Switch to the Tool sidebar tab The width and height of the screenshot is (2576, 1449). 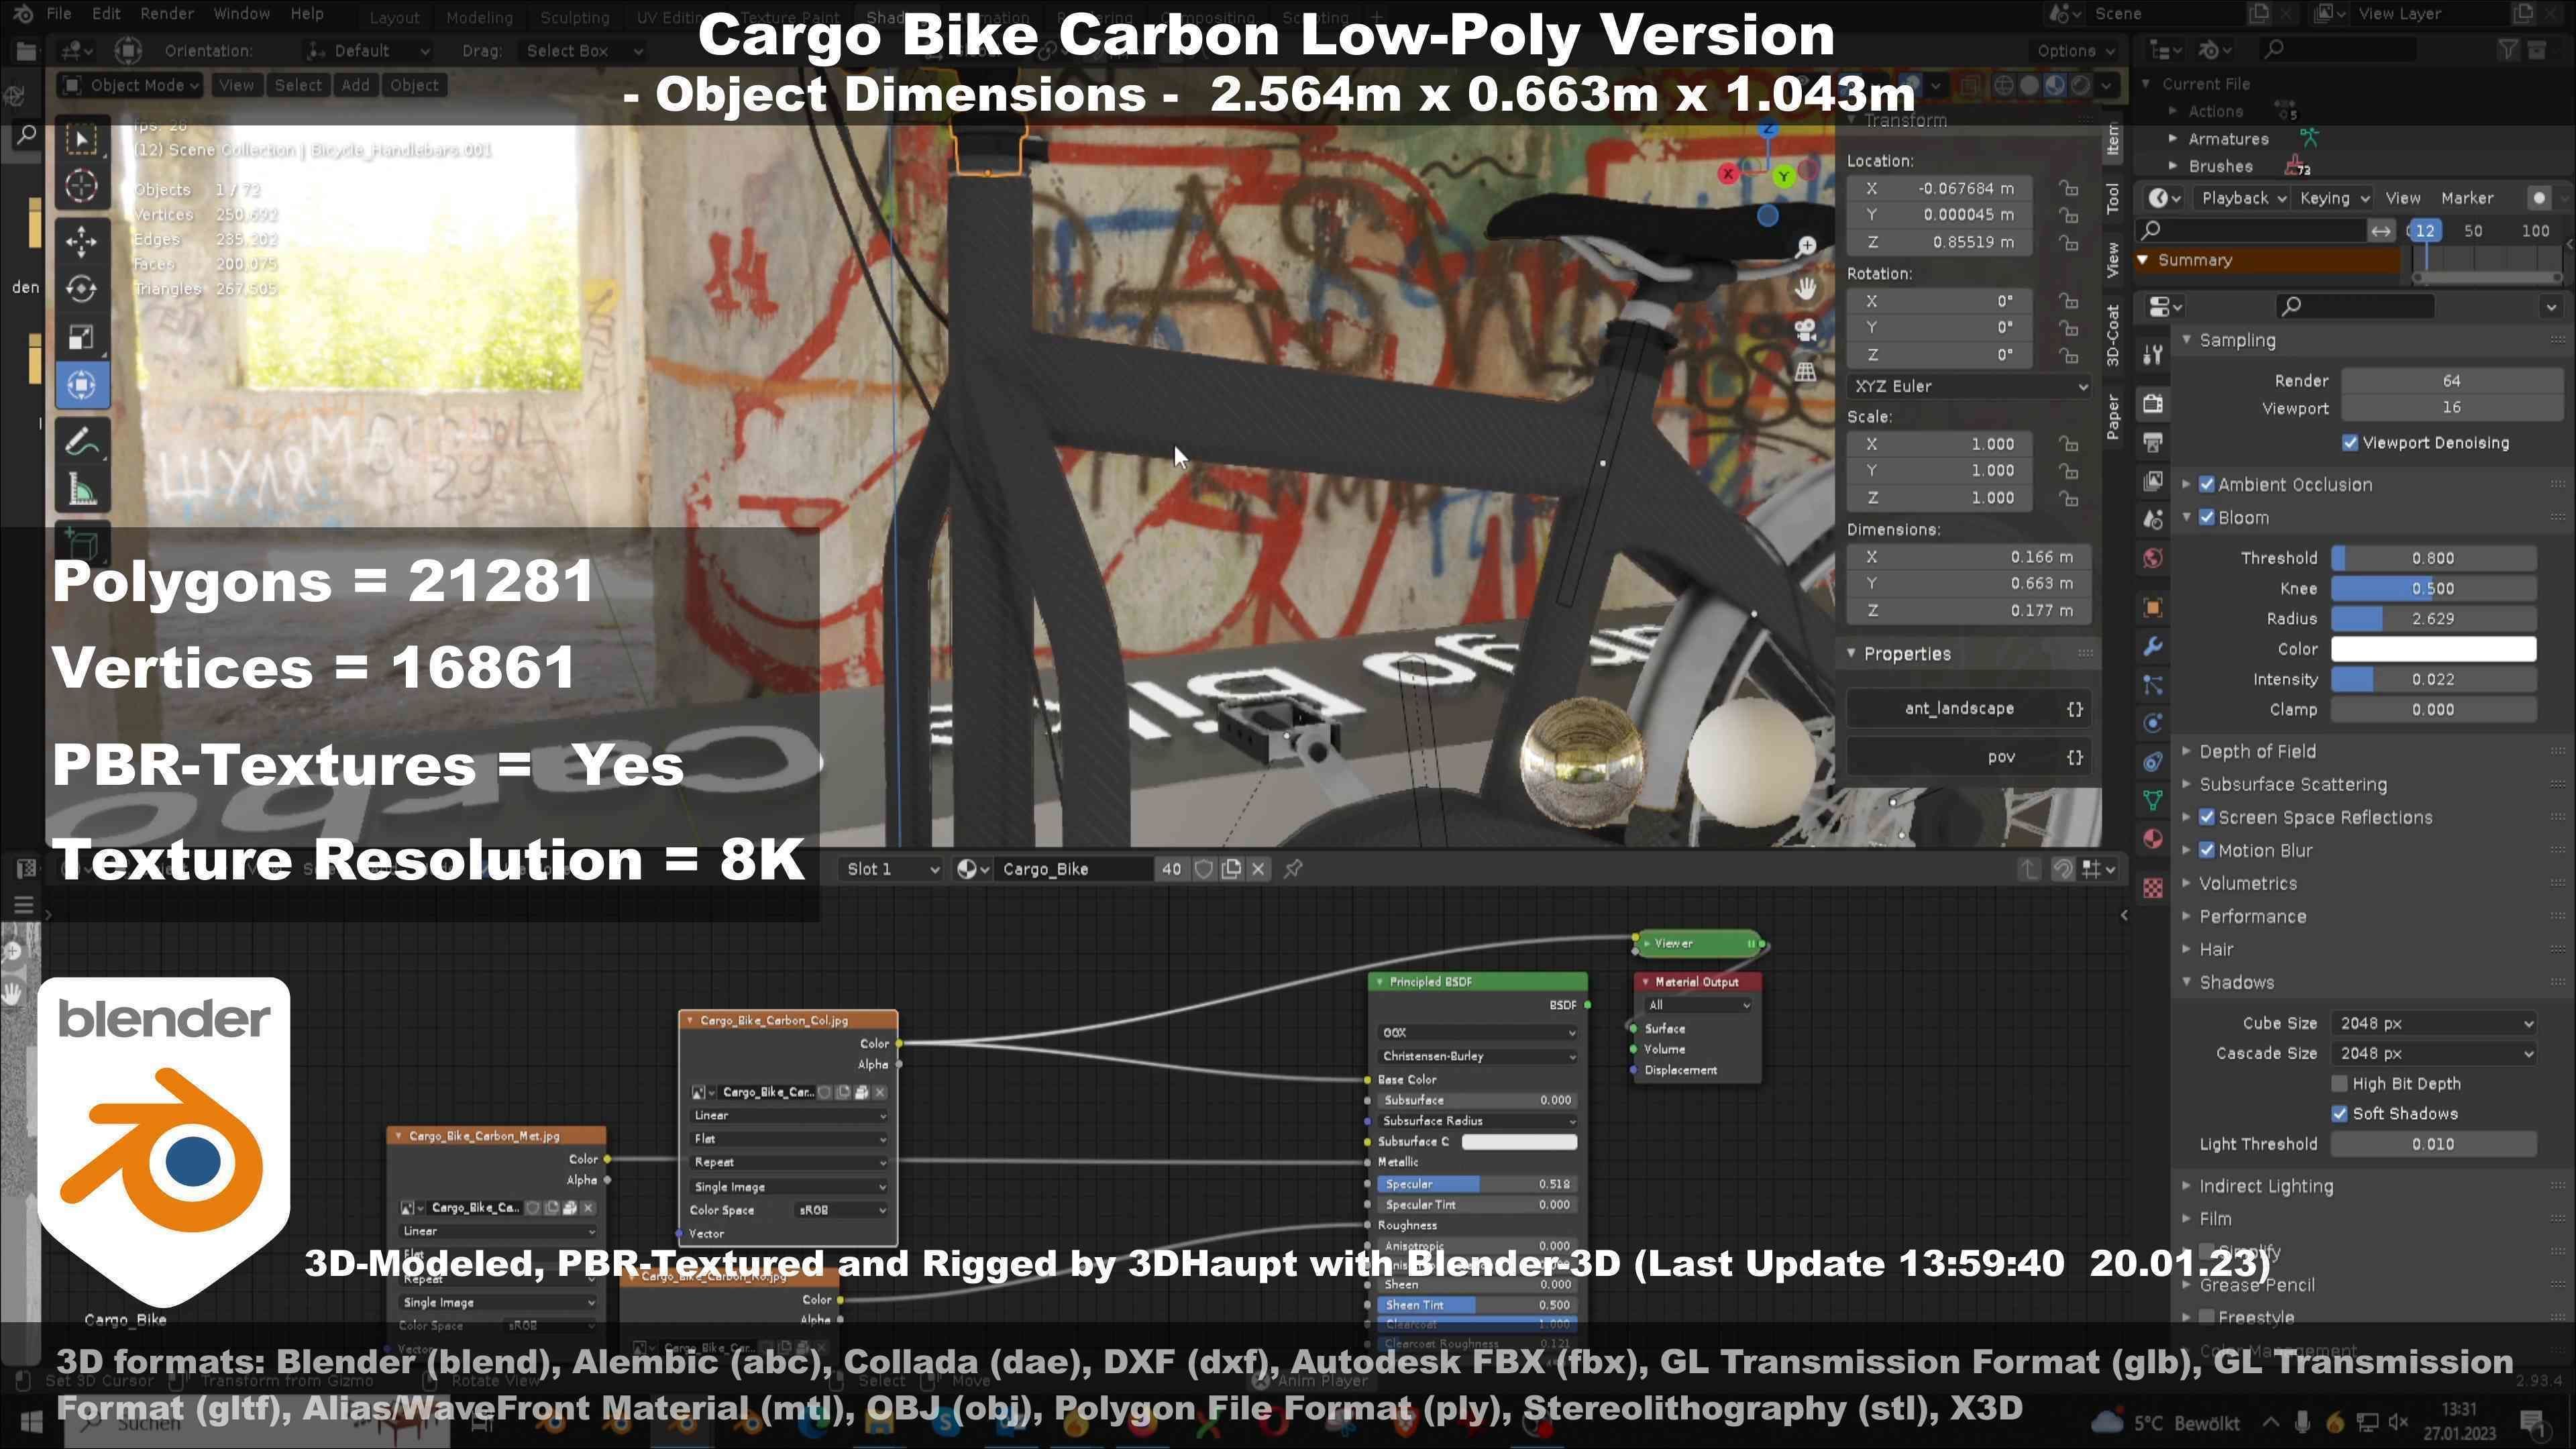[x=2112, y=198]
